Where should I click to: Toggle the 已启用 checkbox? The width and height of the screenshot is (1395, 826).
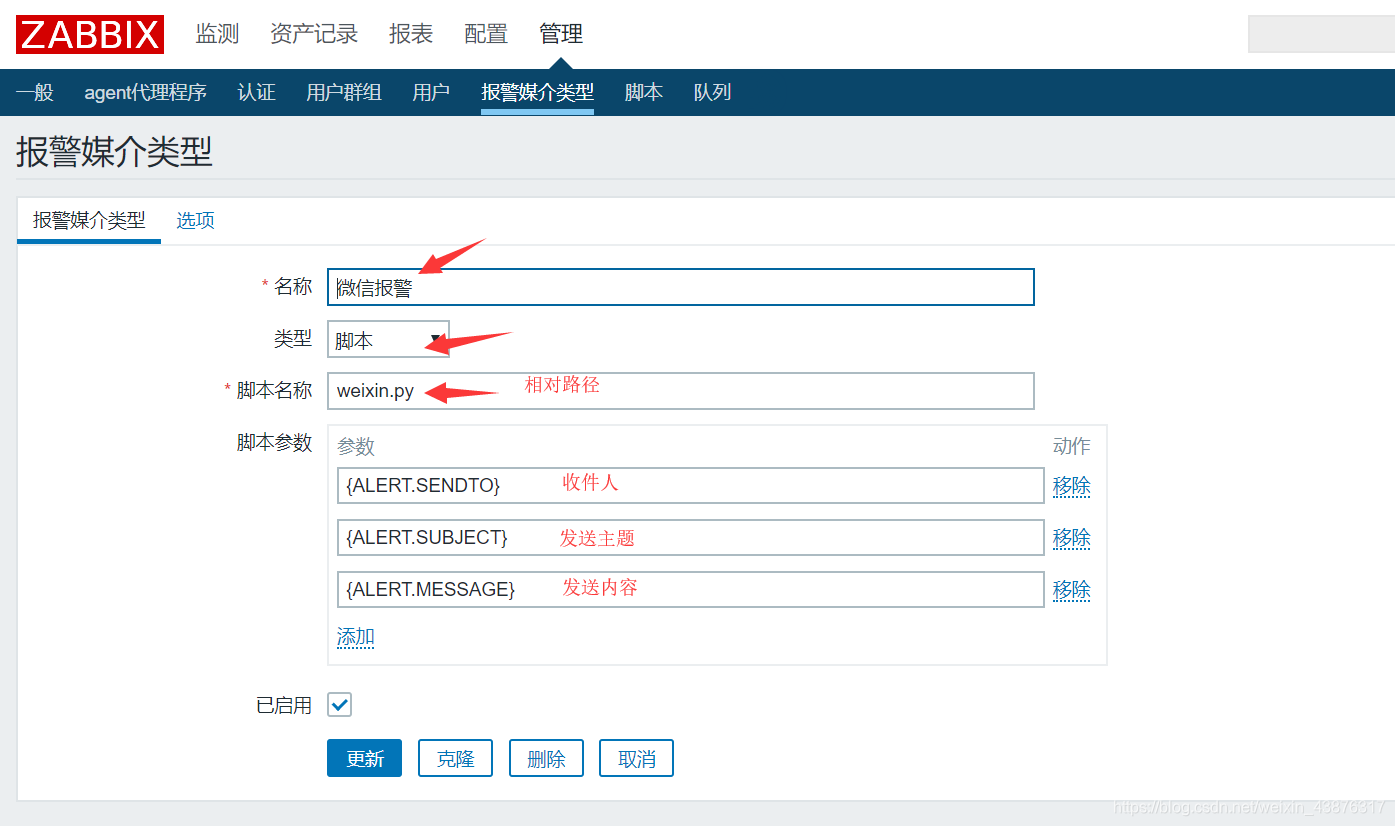[340, 705]
